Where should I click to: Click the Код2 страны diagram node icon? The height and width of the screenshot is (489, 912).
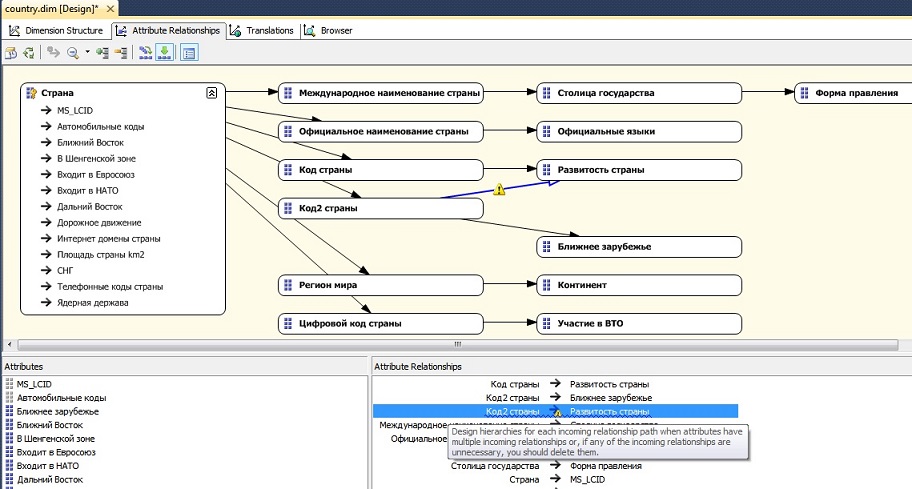point(287,208)
